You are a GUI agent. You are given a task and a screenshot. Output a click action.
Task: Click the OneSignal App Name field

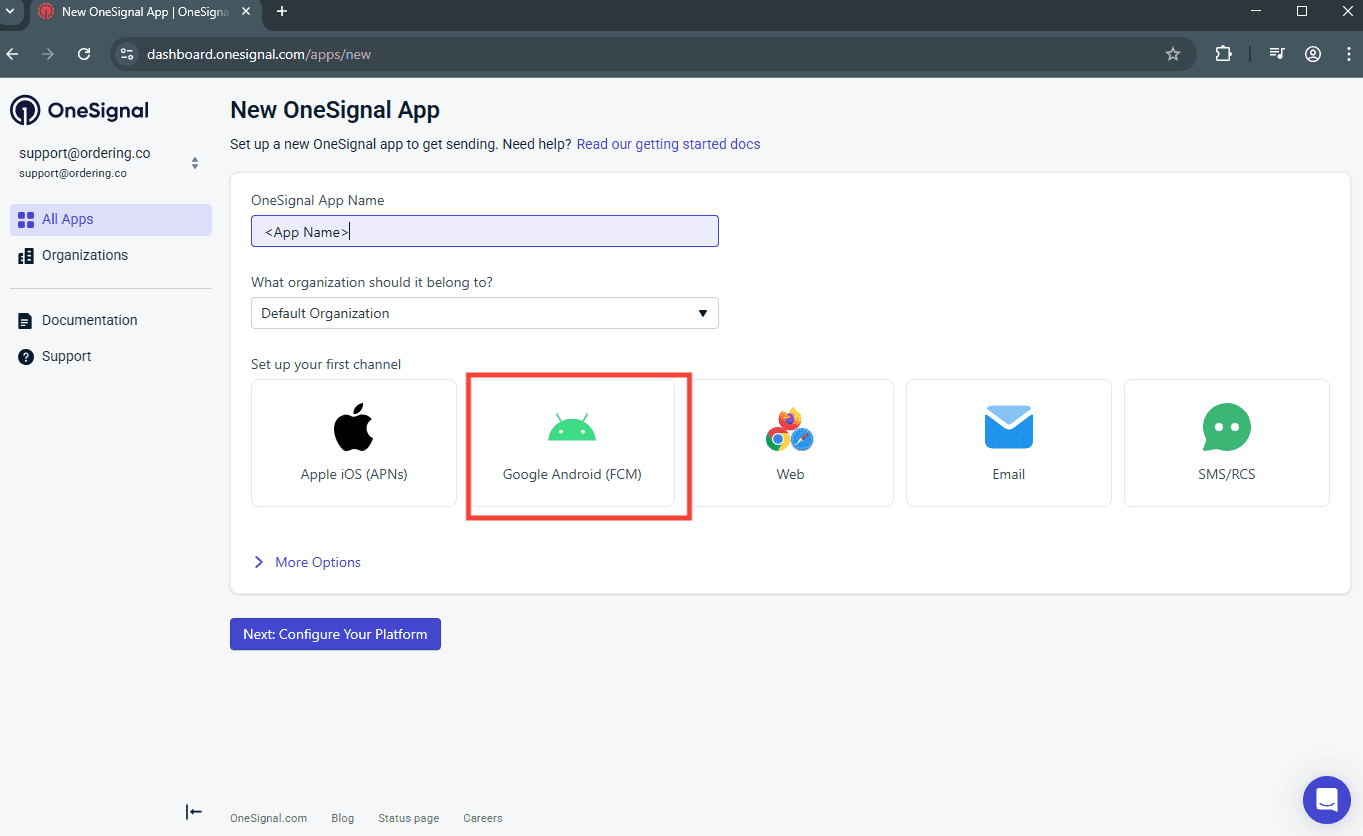point(485,231)
